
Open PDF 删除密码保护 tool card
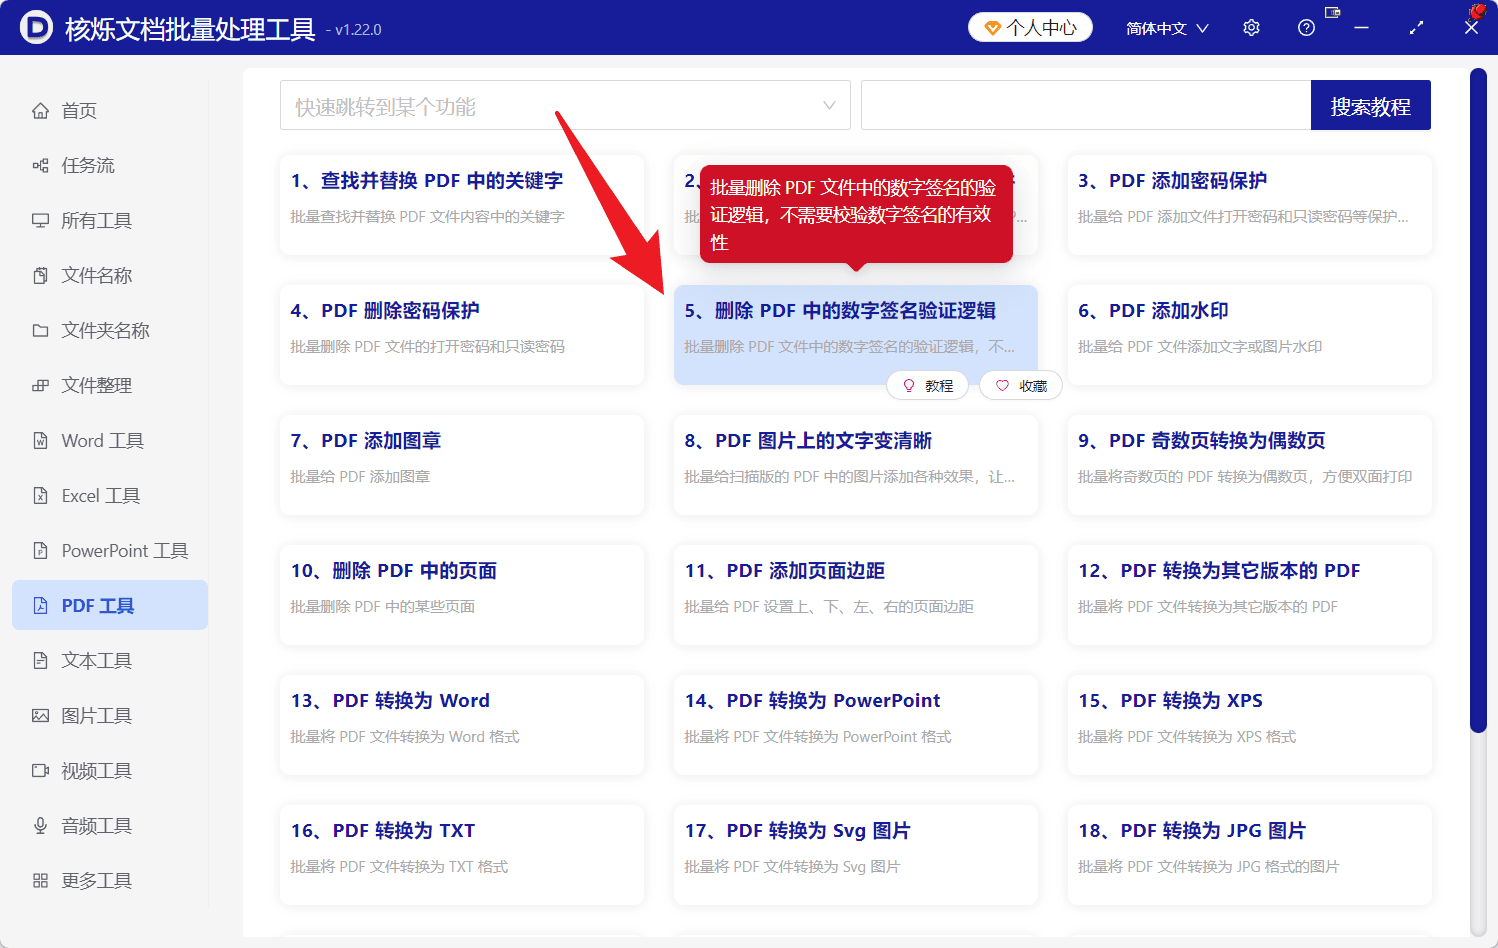click(x=462, y=335)
